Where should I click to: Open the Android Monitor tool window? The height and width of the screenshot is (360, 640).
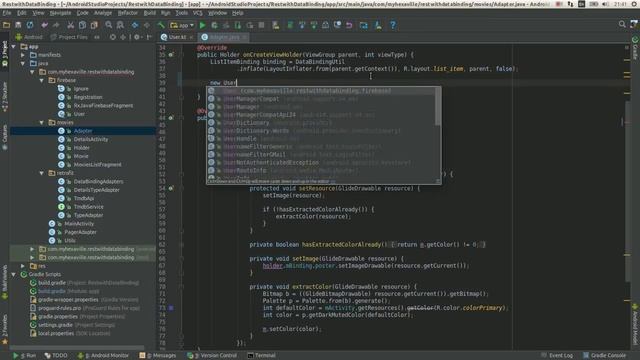pos(103,356)
